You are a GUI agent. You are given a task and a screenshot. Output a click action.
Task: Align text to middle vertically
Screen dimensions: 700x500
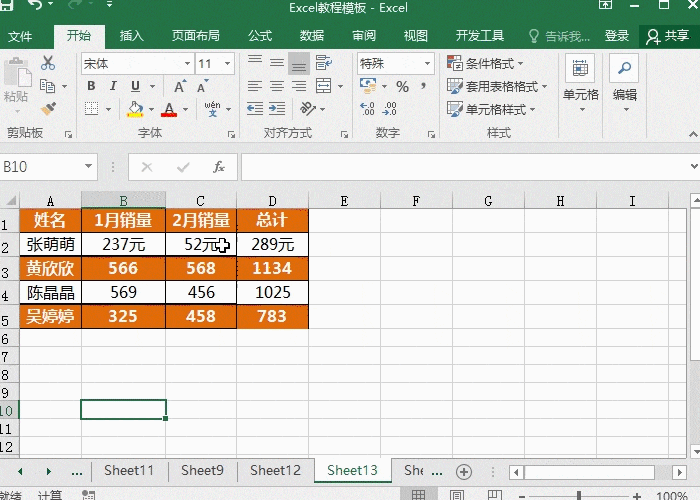[277, 63]
